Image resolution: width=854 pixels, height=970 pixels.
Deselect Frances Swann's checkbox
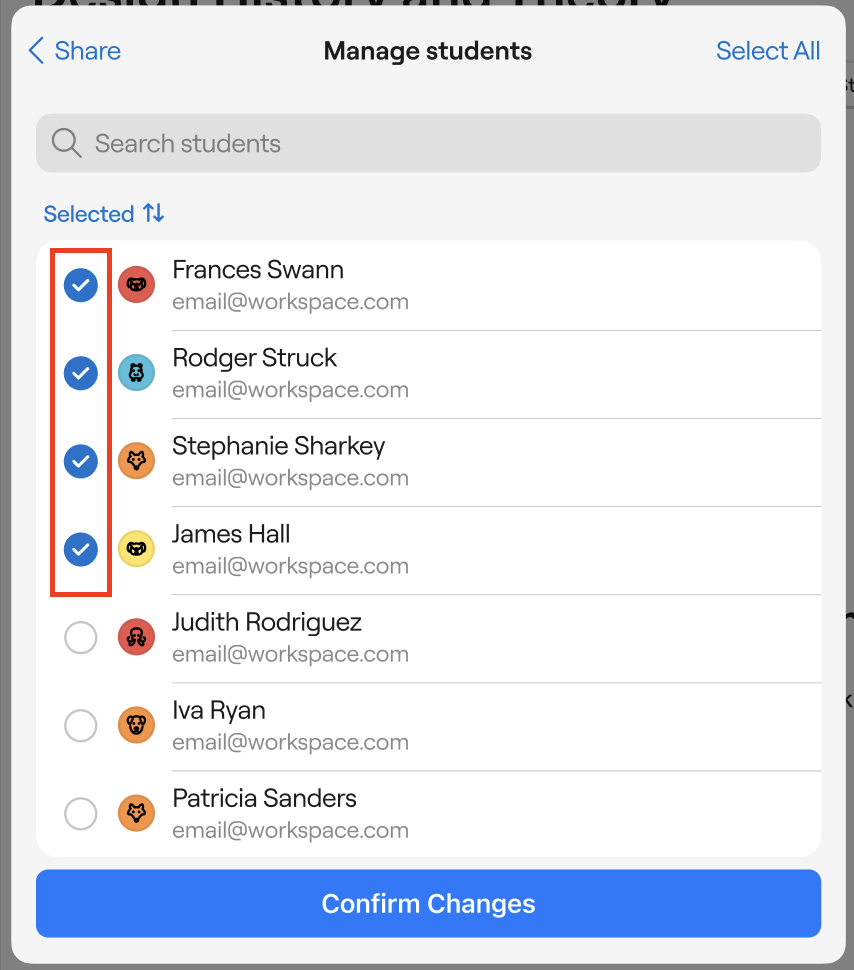point(81,286)
